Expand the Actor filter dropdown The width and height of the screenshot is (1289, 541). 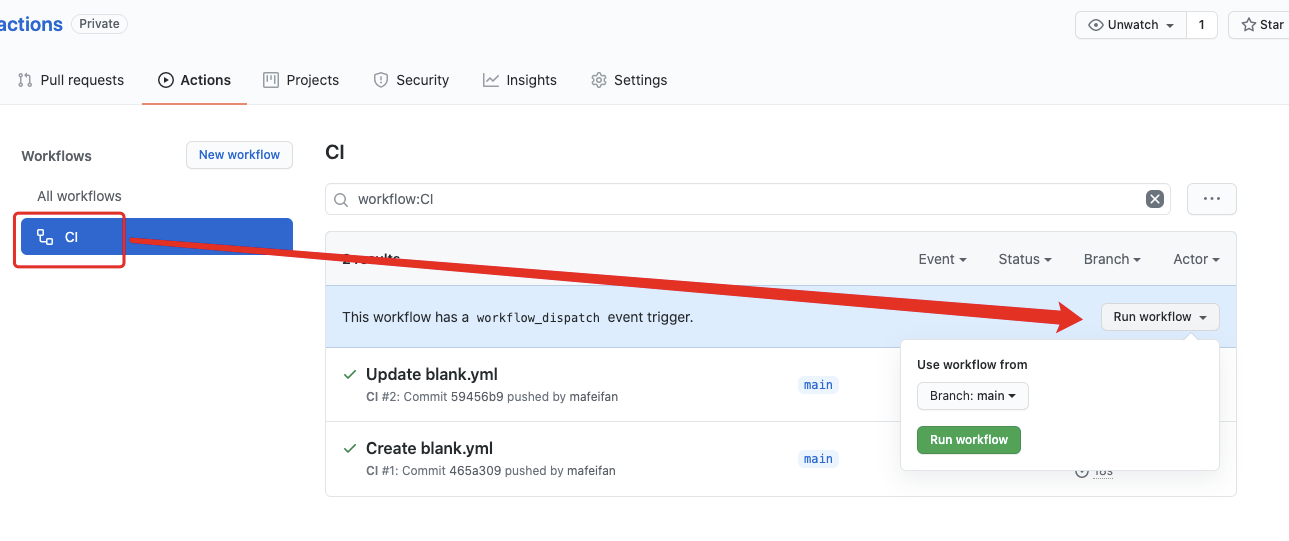tap(1196, 259)
